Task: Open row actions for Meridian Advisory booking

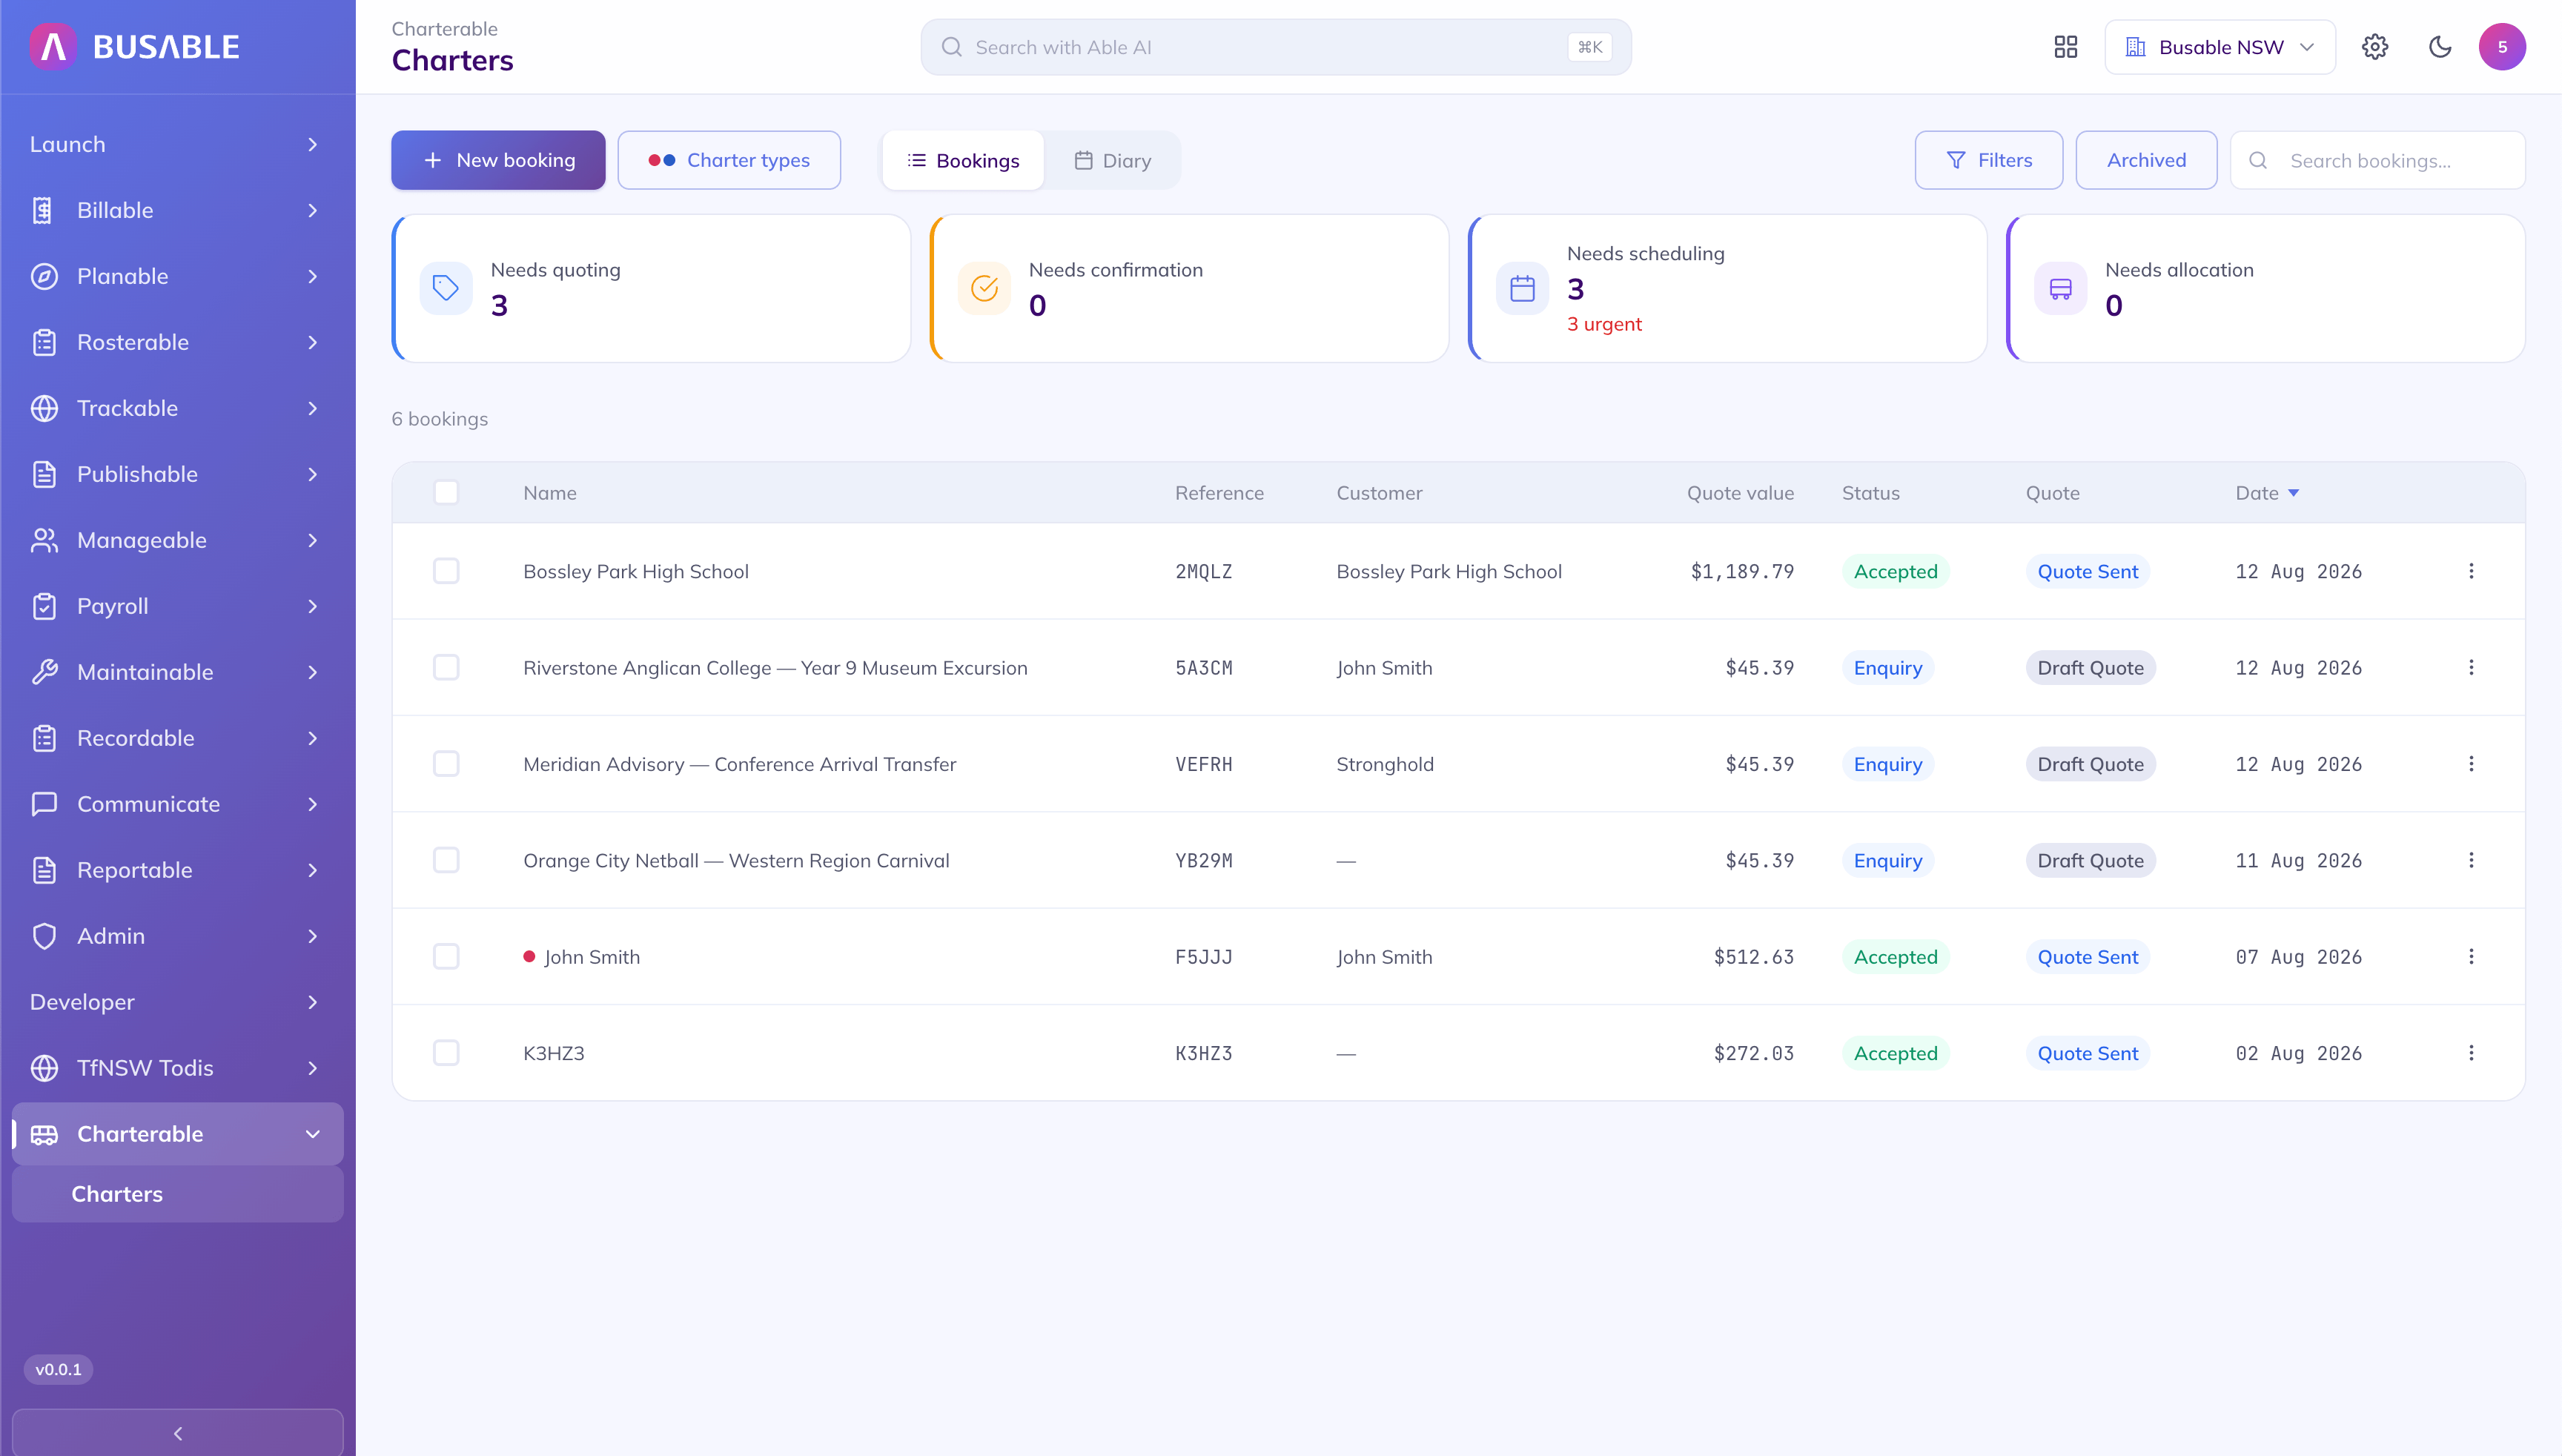Action: point(2470,764)
